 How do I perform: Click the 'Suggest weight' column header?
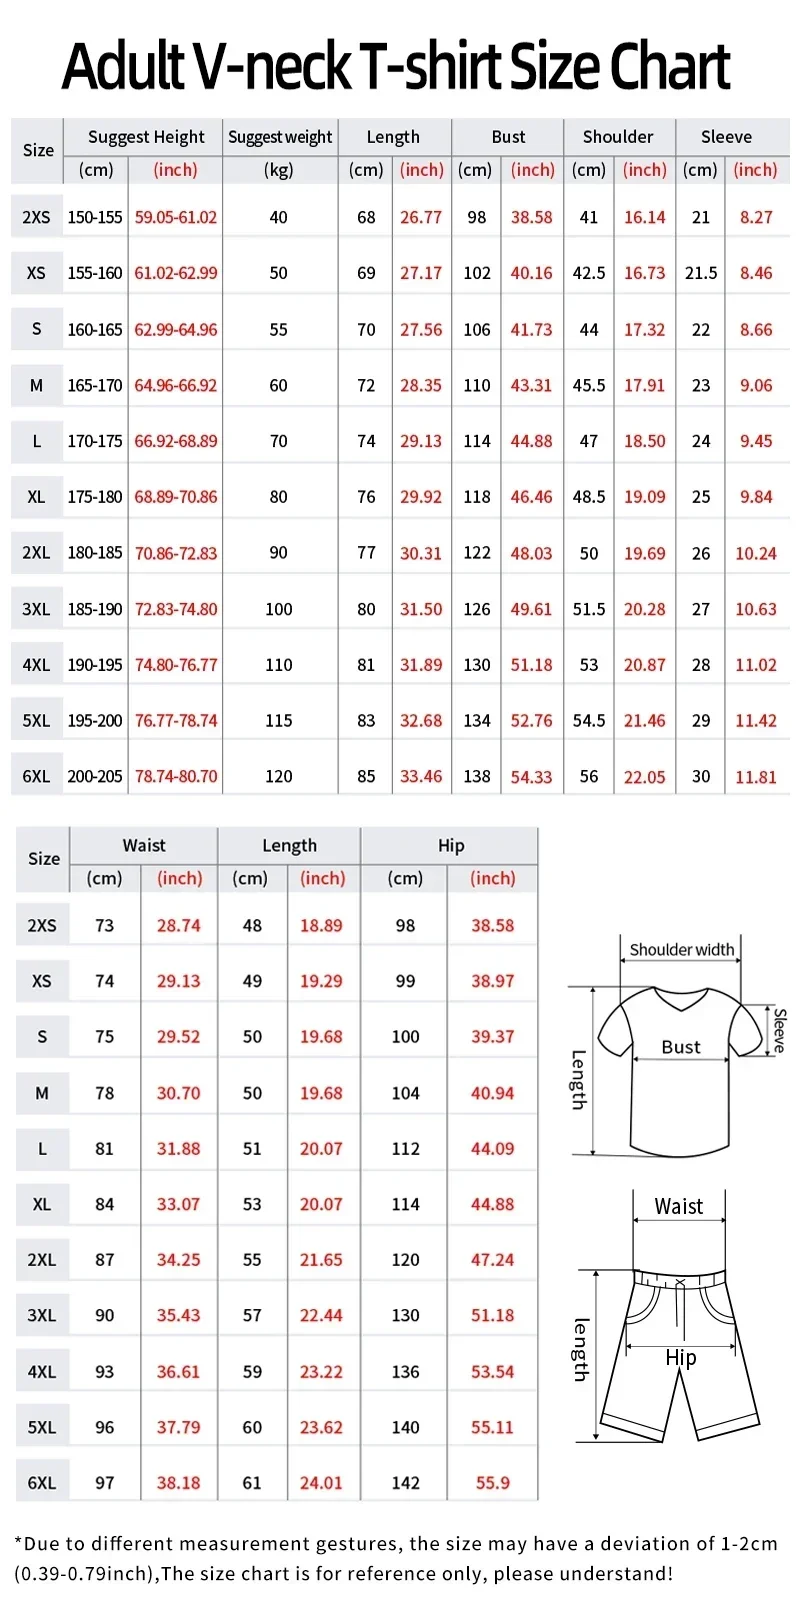tap(279, 137)
